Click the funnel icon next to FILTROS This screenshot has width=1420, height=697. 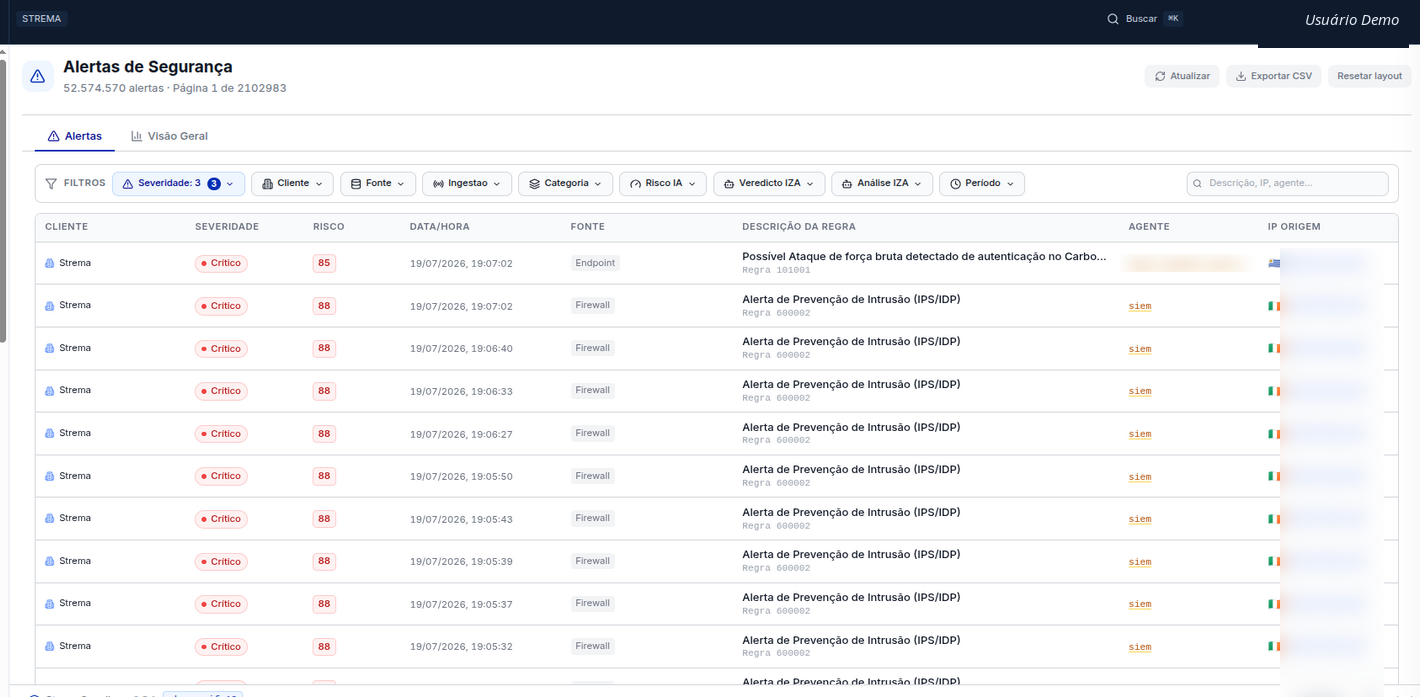51,184
